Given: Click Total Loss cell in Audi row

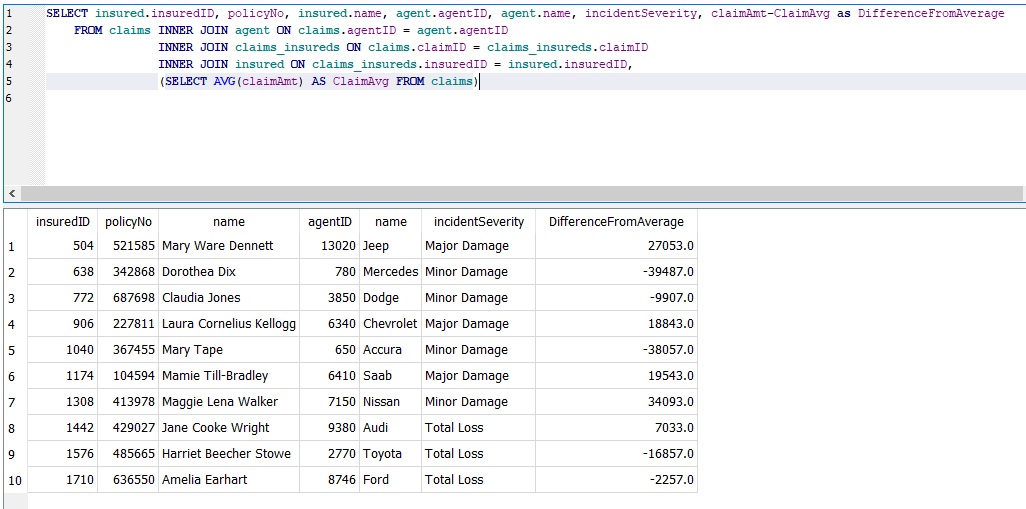Looking at the screenshot, I should pos(479,428).
